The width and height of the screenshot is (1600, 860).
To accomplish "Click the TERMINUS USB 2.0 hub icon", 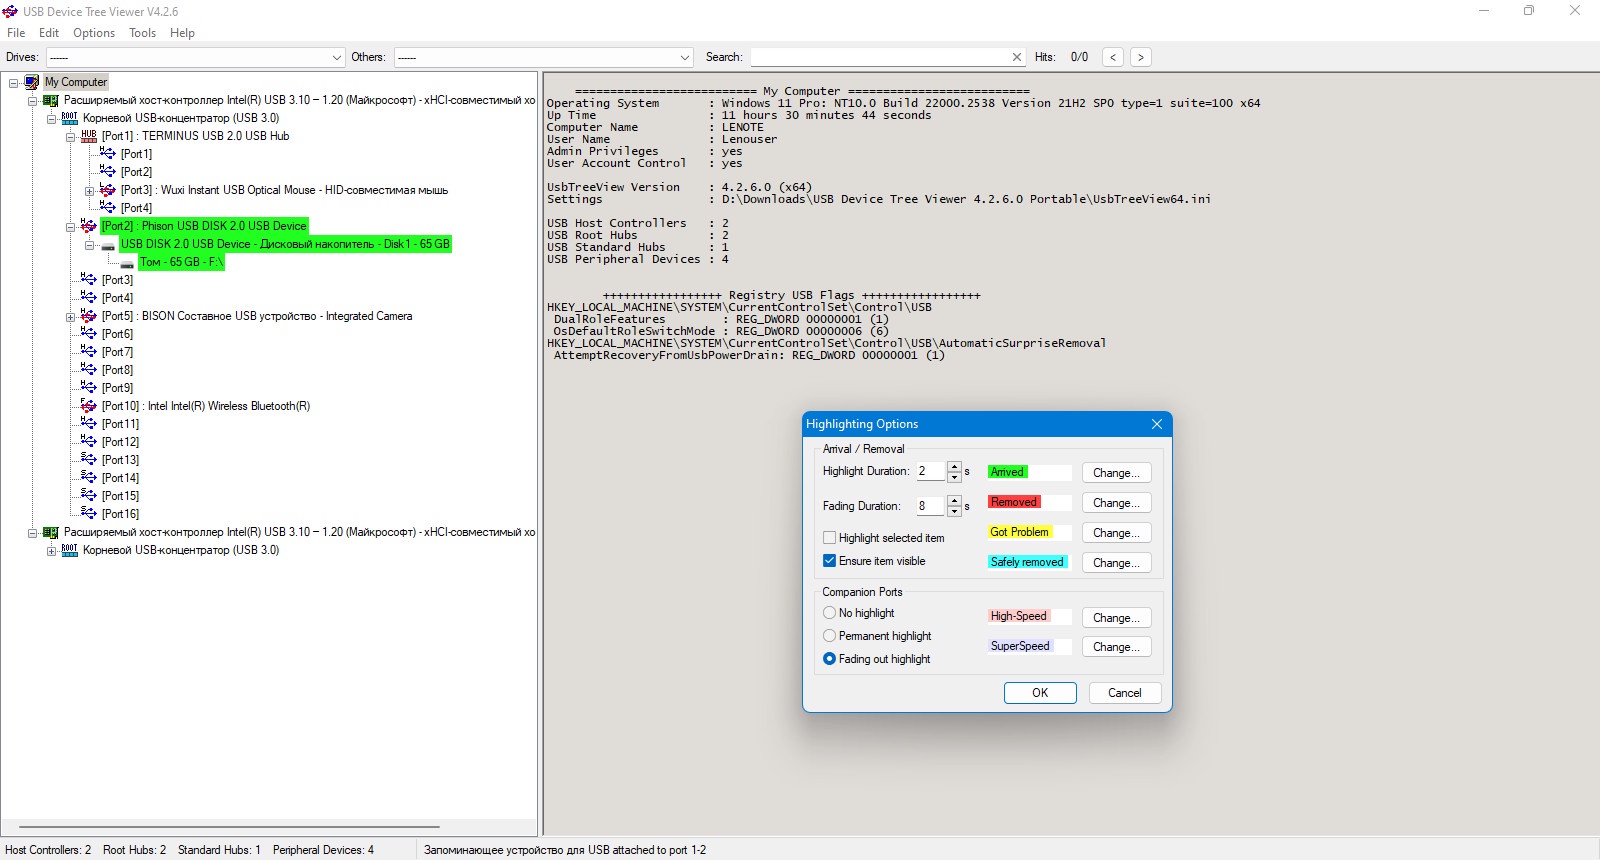I will (89, 136).
